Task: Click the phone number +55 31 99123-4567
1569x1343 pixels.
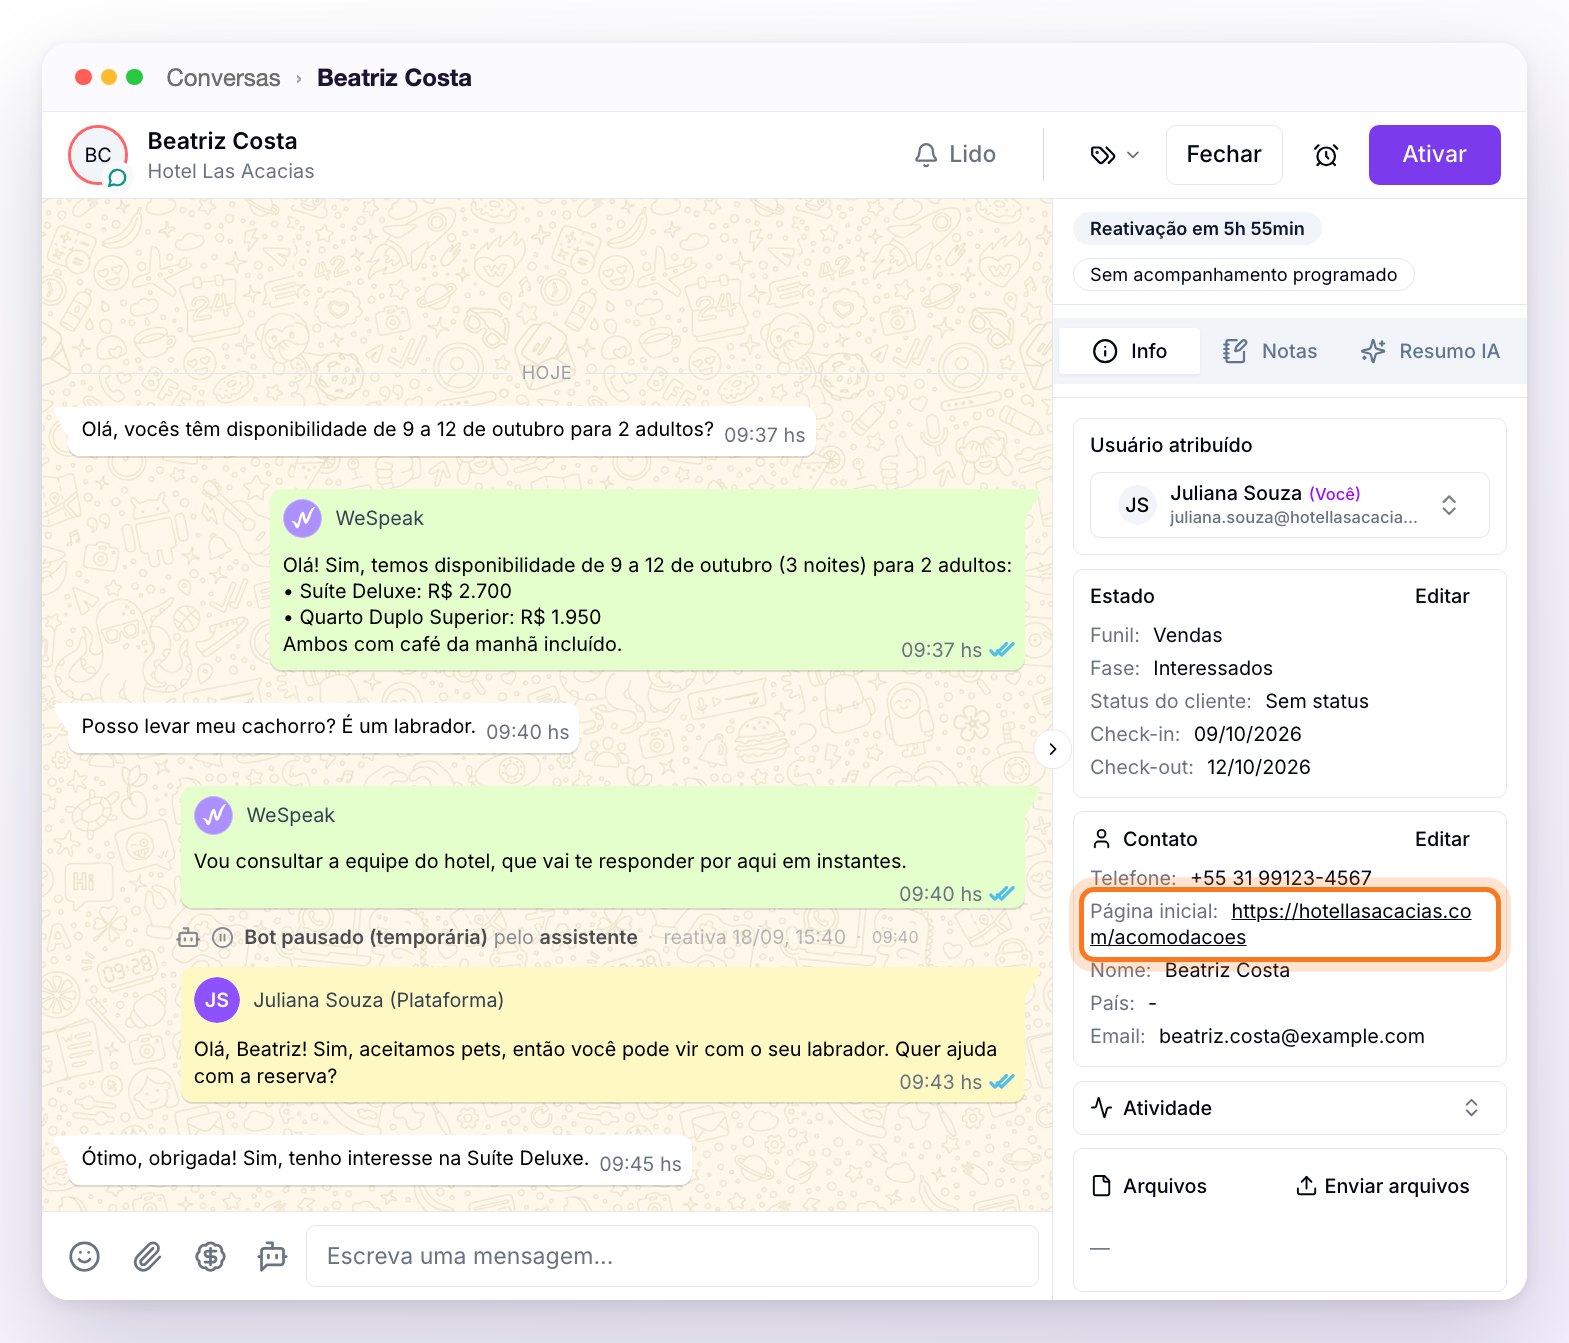Action: (1281, 878)
